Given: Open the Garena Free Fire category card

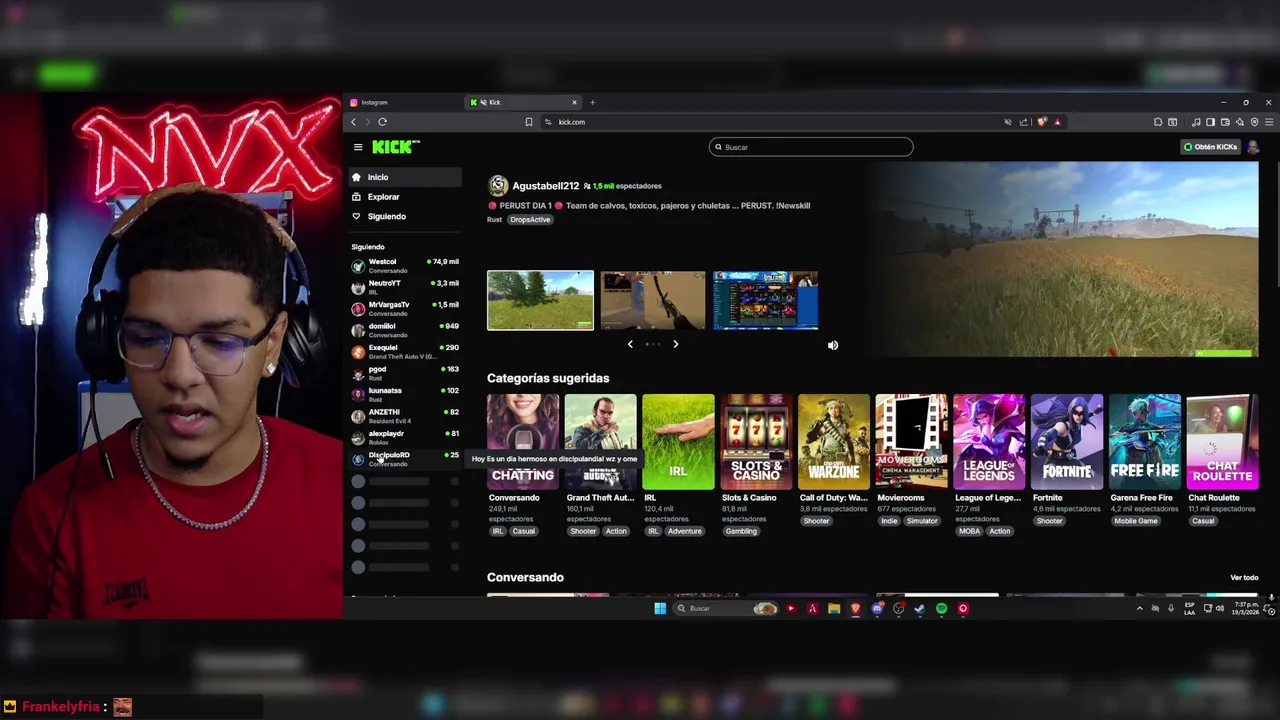Looking at the screenshot, I should pos(1145,442).
